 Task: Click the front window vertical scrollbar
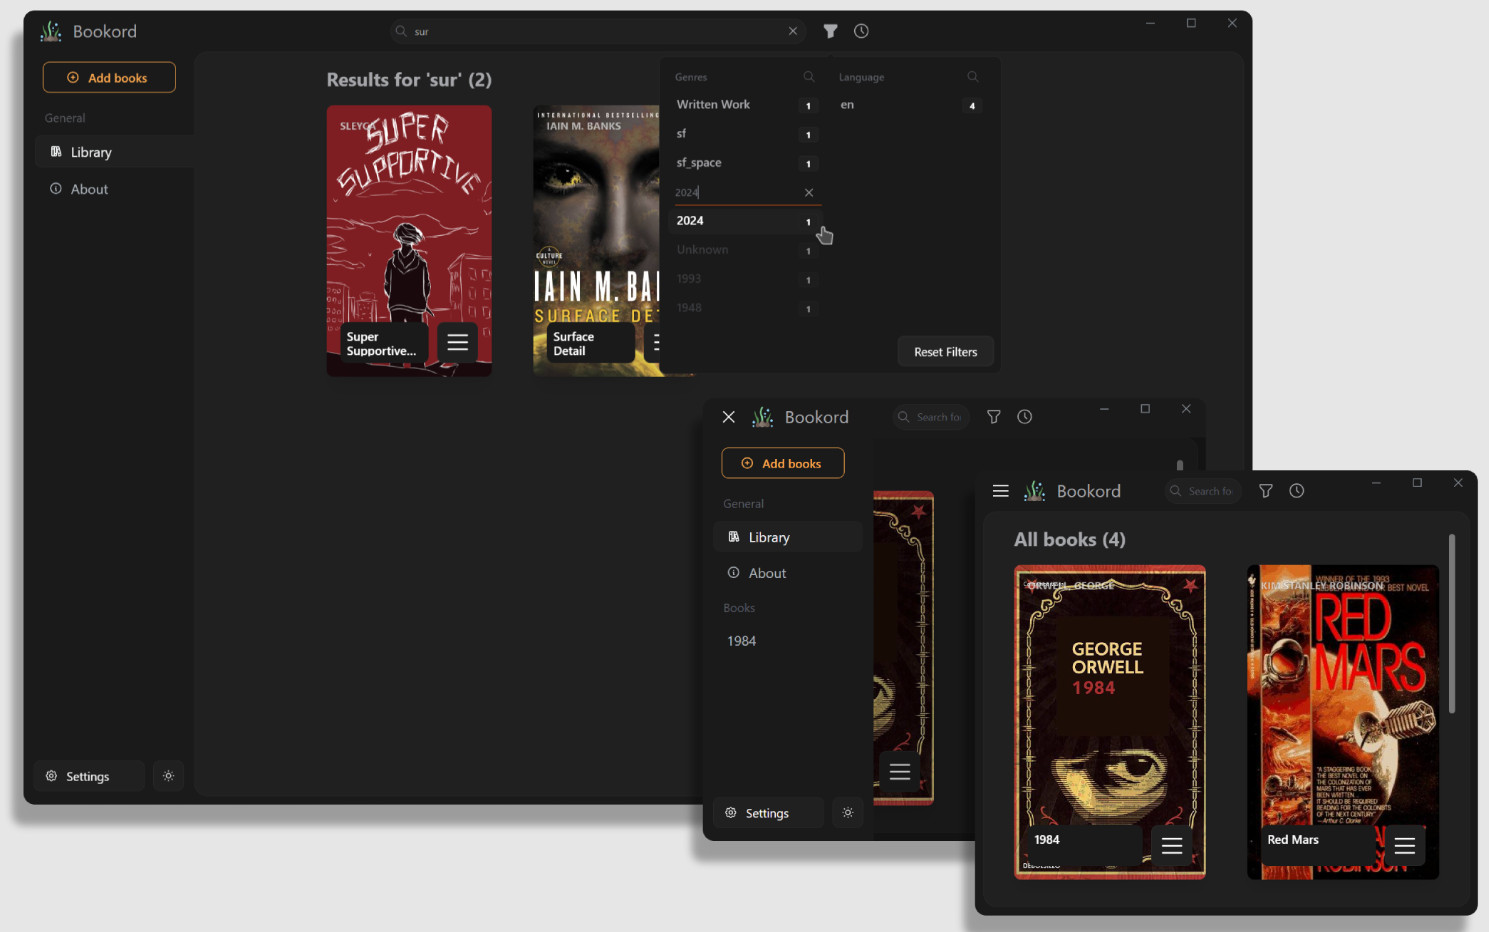[x=1452, y=624]
